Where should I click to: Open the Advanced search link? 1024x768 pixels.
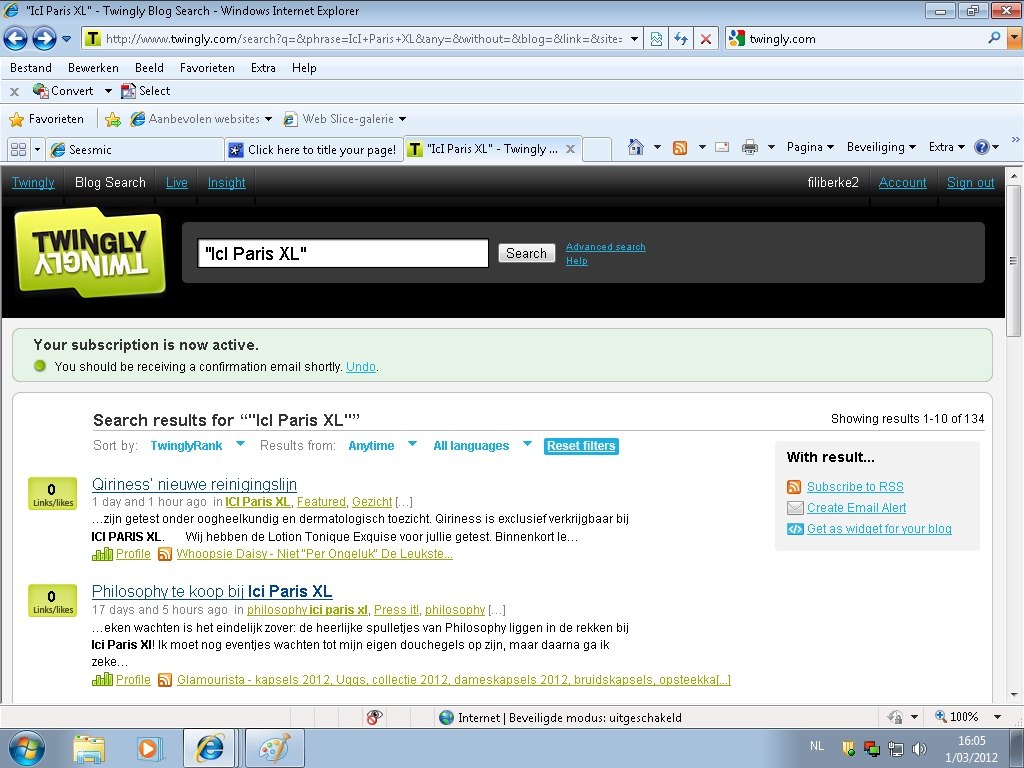[x=605, y=247]
